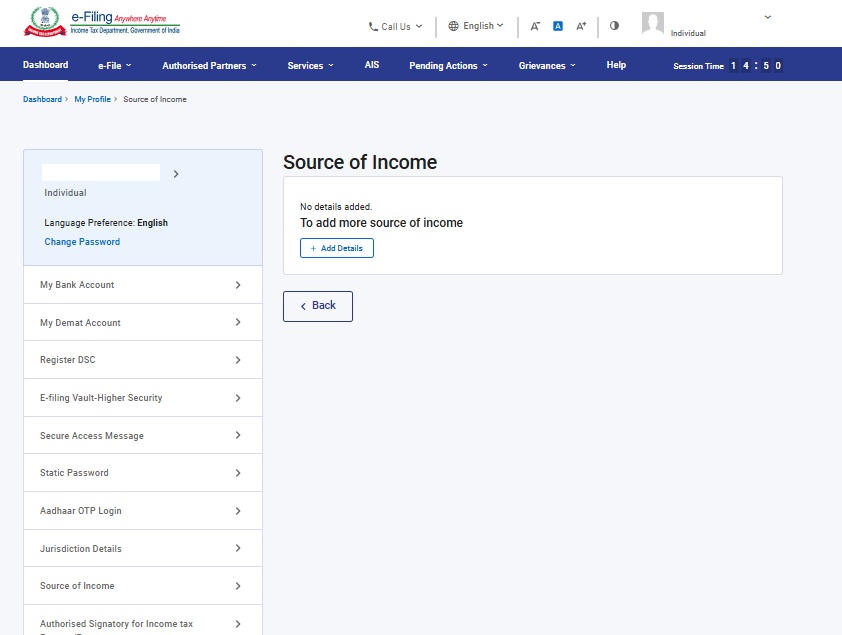Go to the Dashboard menu tab

(46, 65)
